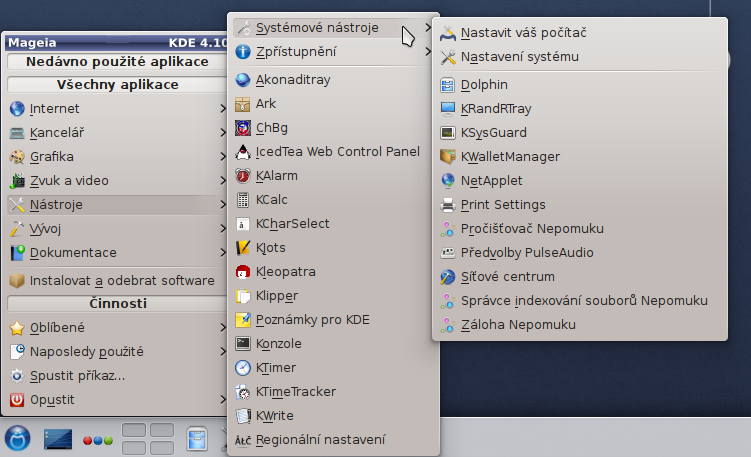The height and width of the screenshot is (457, 751).
Task: Launch the KWalletManager wallet icon
Action: click(x=448, y=157)
